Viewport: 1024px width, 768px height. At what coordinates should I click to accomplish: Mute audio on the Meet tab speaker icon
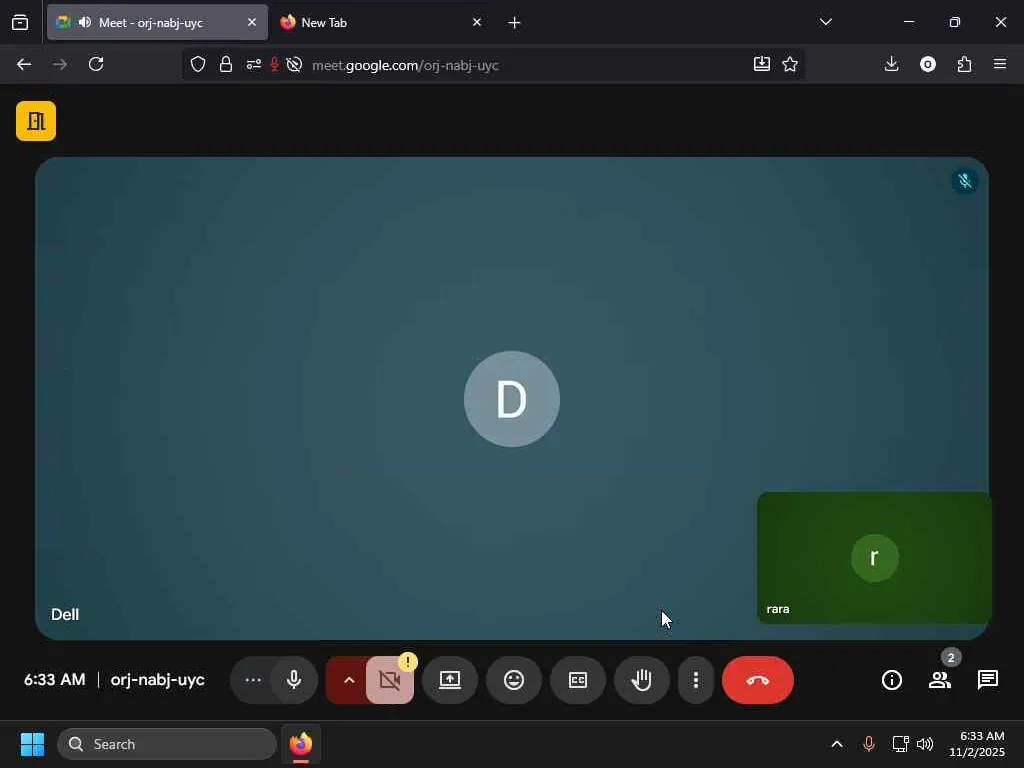[x=85, y=22]
